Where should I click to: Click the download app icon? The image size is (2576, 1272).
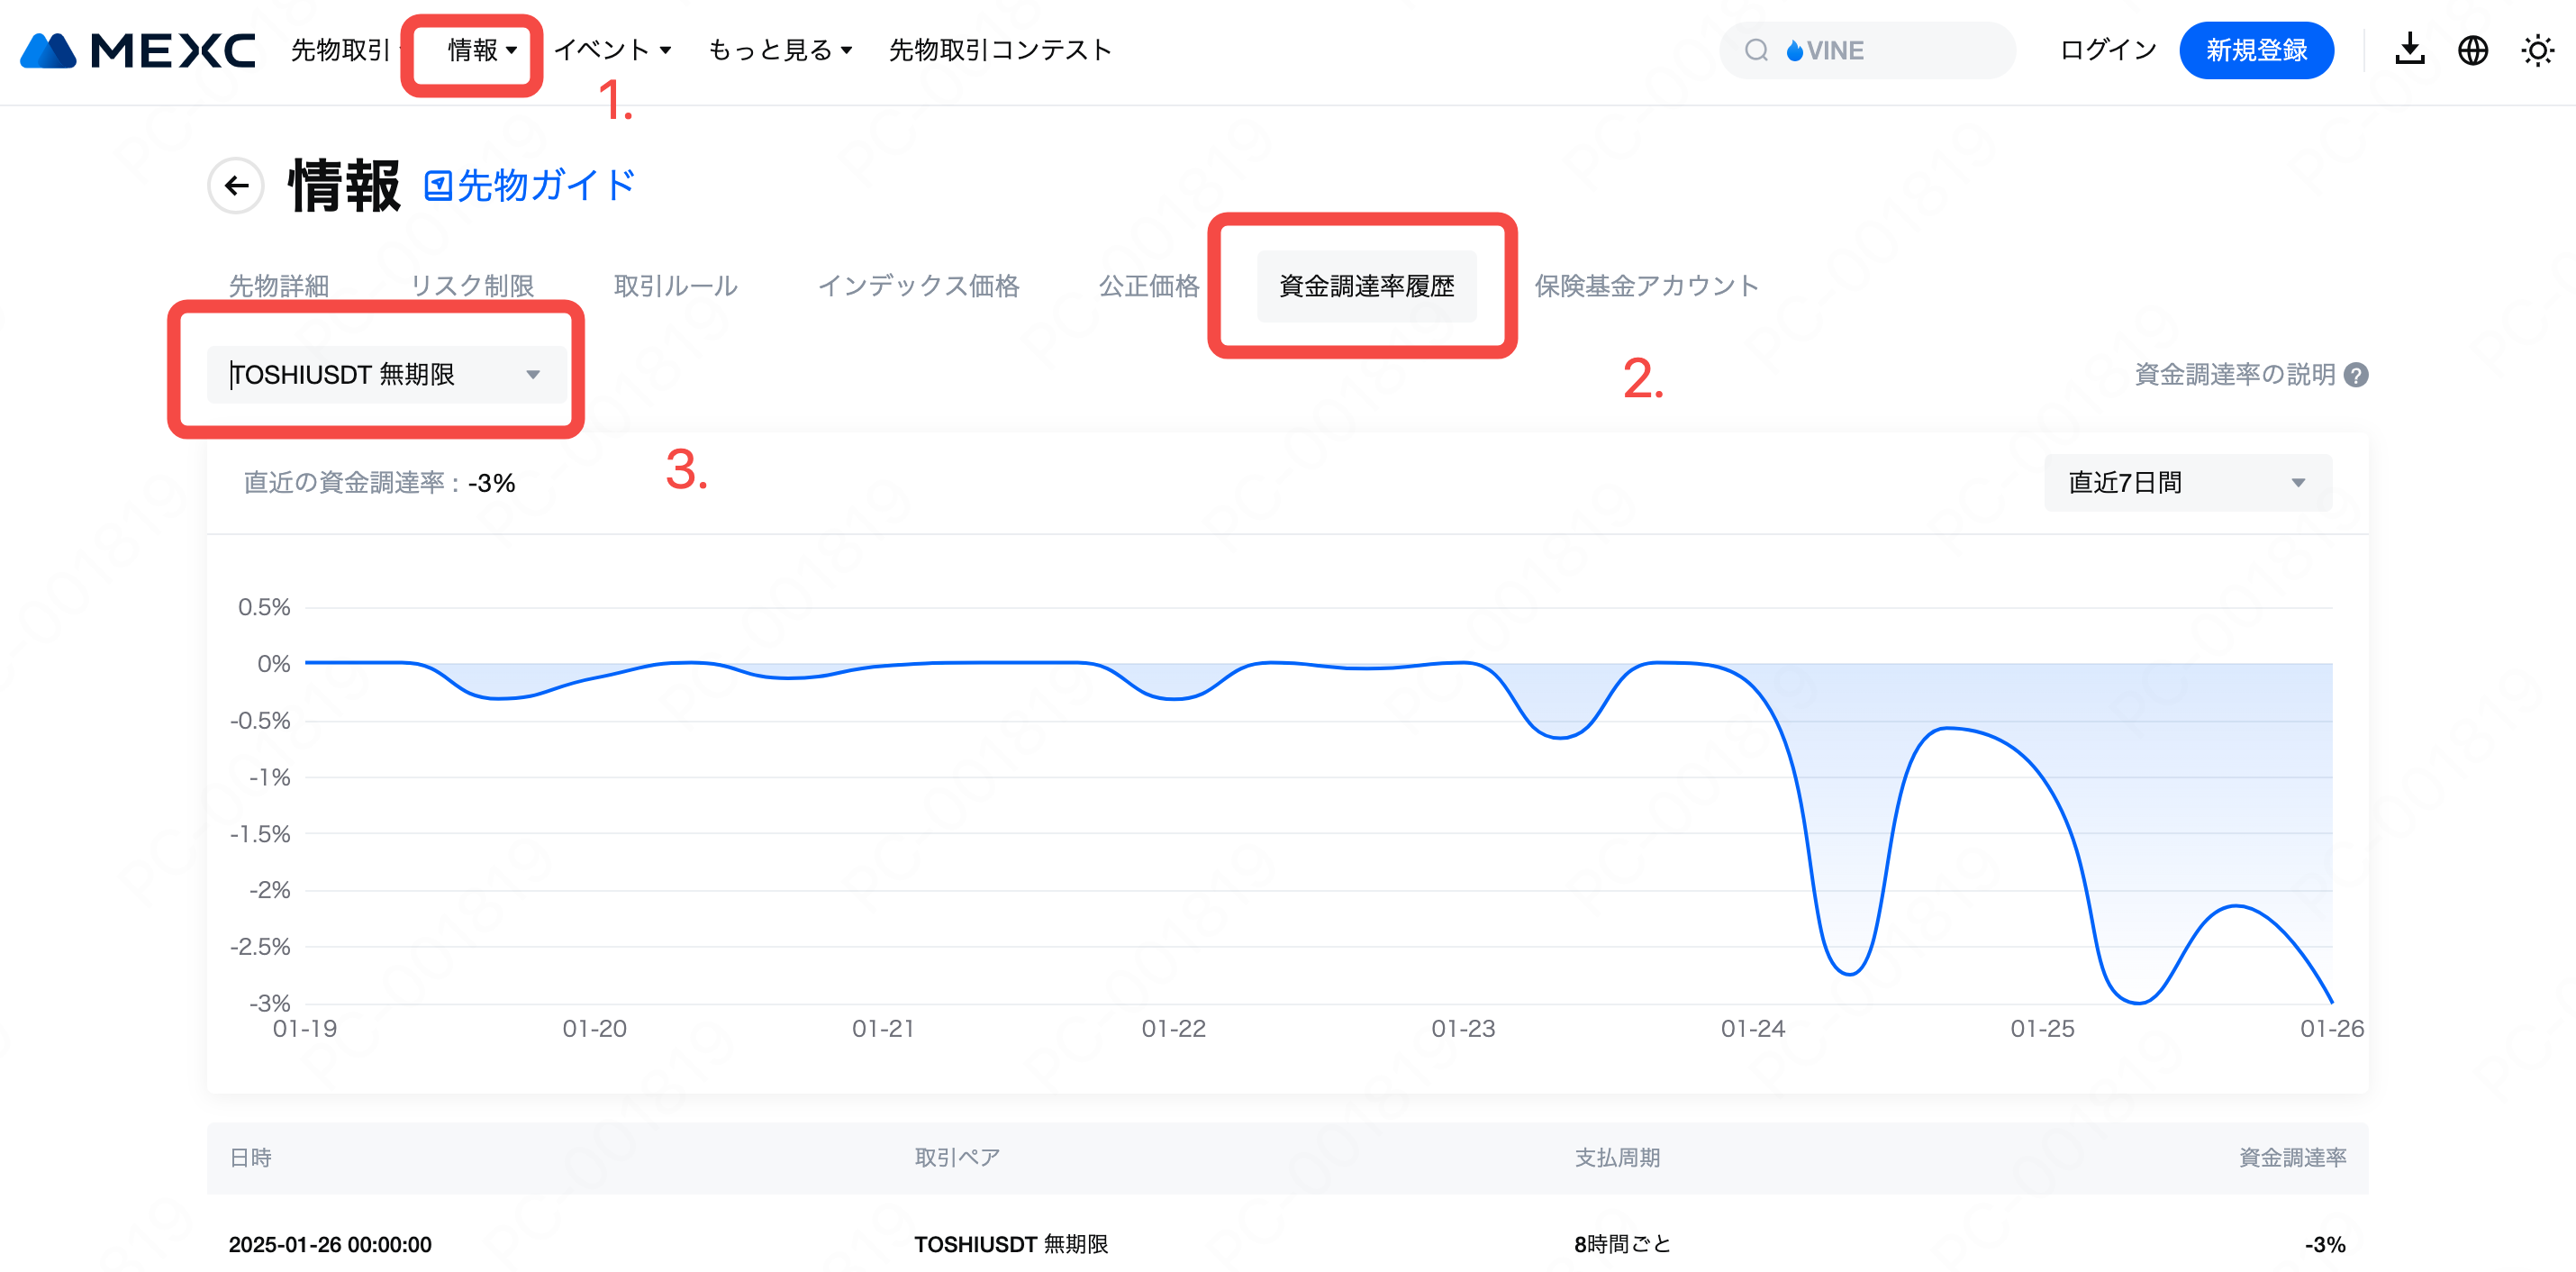2410,50
